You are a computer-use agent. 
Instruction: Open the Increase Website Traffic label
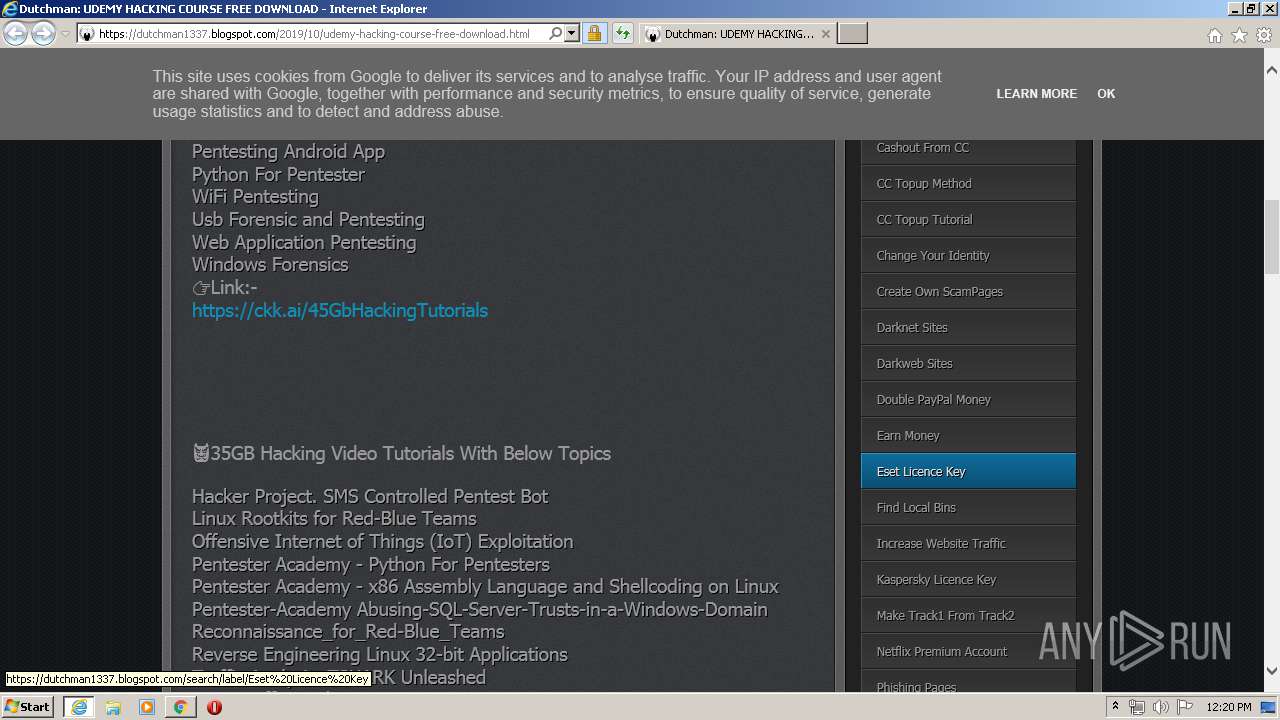pos(968,544)
